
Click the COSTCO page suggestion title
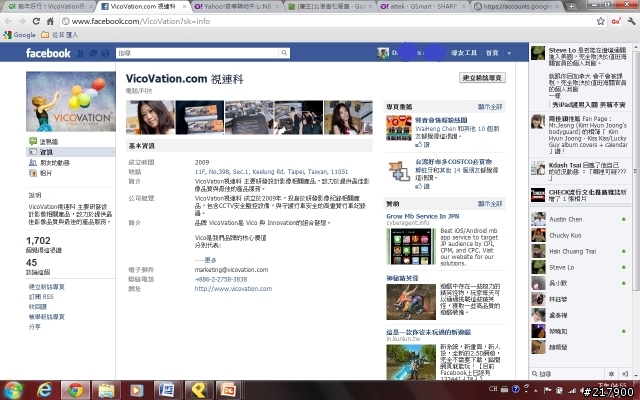453,162
